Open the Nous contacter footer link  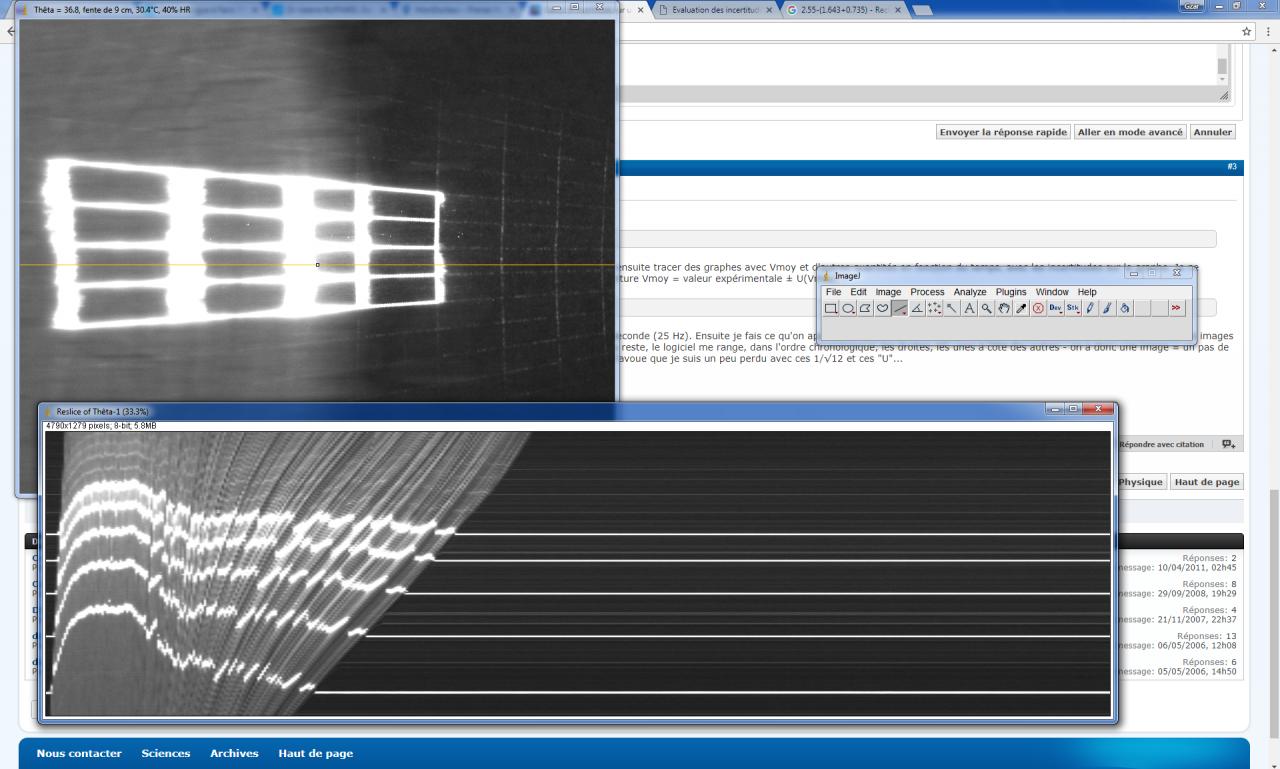[79, 754]
